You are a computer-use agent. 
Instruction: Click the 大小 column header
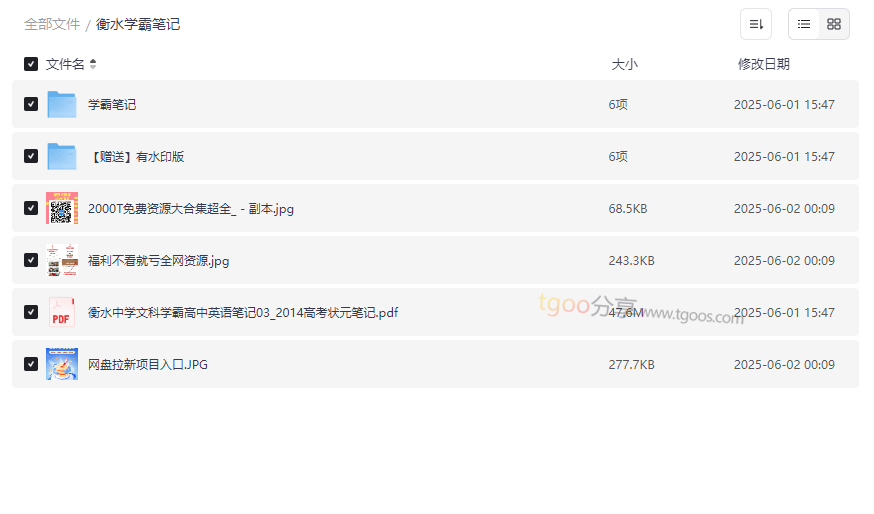coord(624,64)
